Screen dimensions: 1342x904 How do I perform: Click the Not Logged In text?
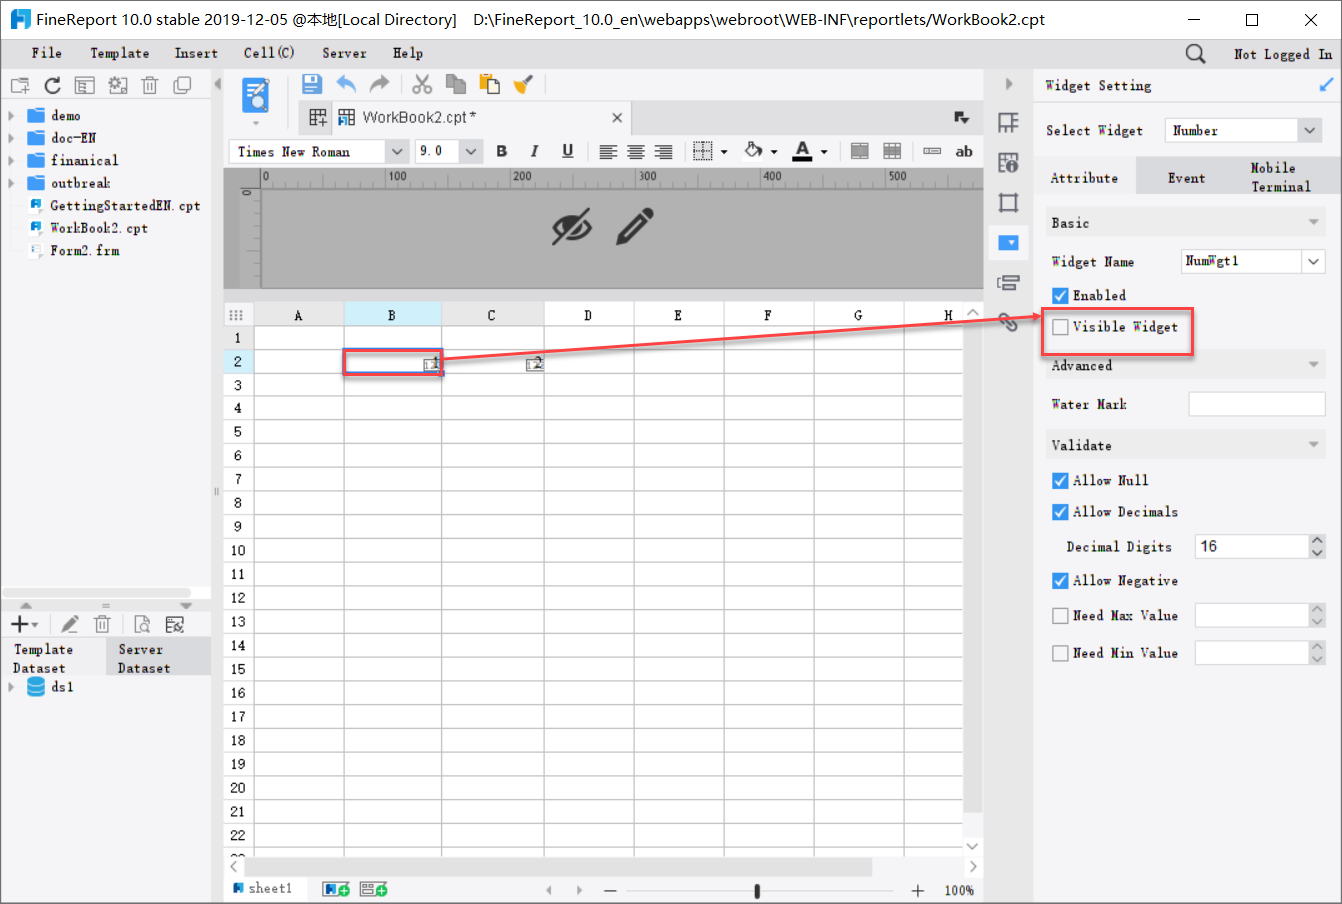(x=1283, y=53)
